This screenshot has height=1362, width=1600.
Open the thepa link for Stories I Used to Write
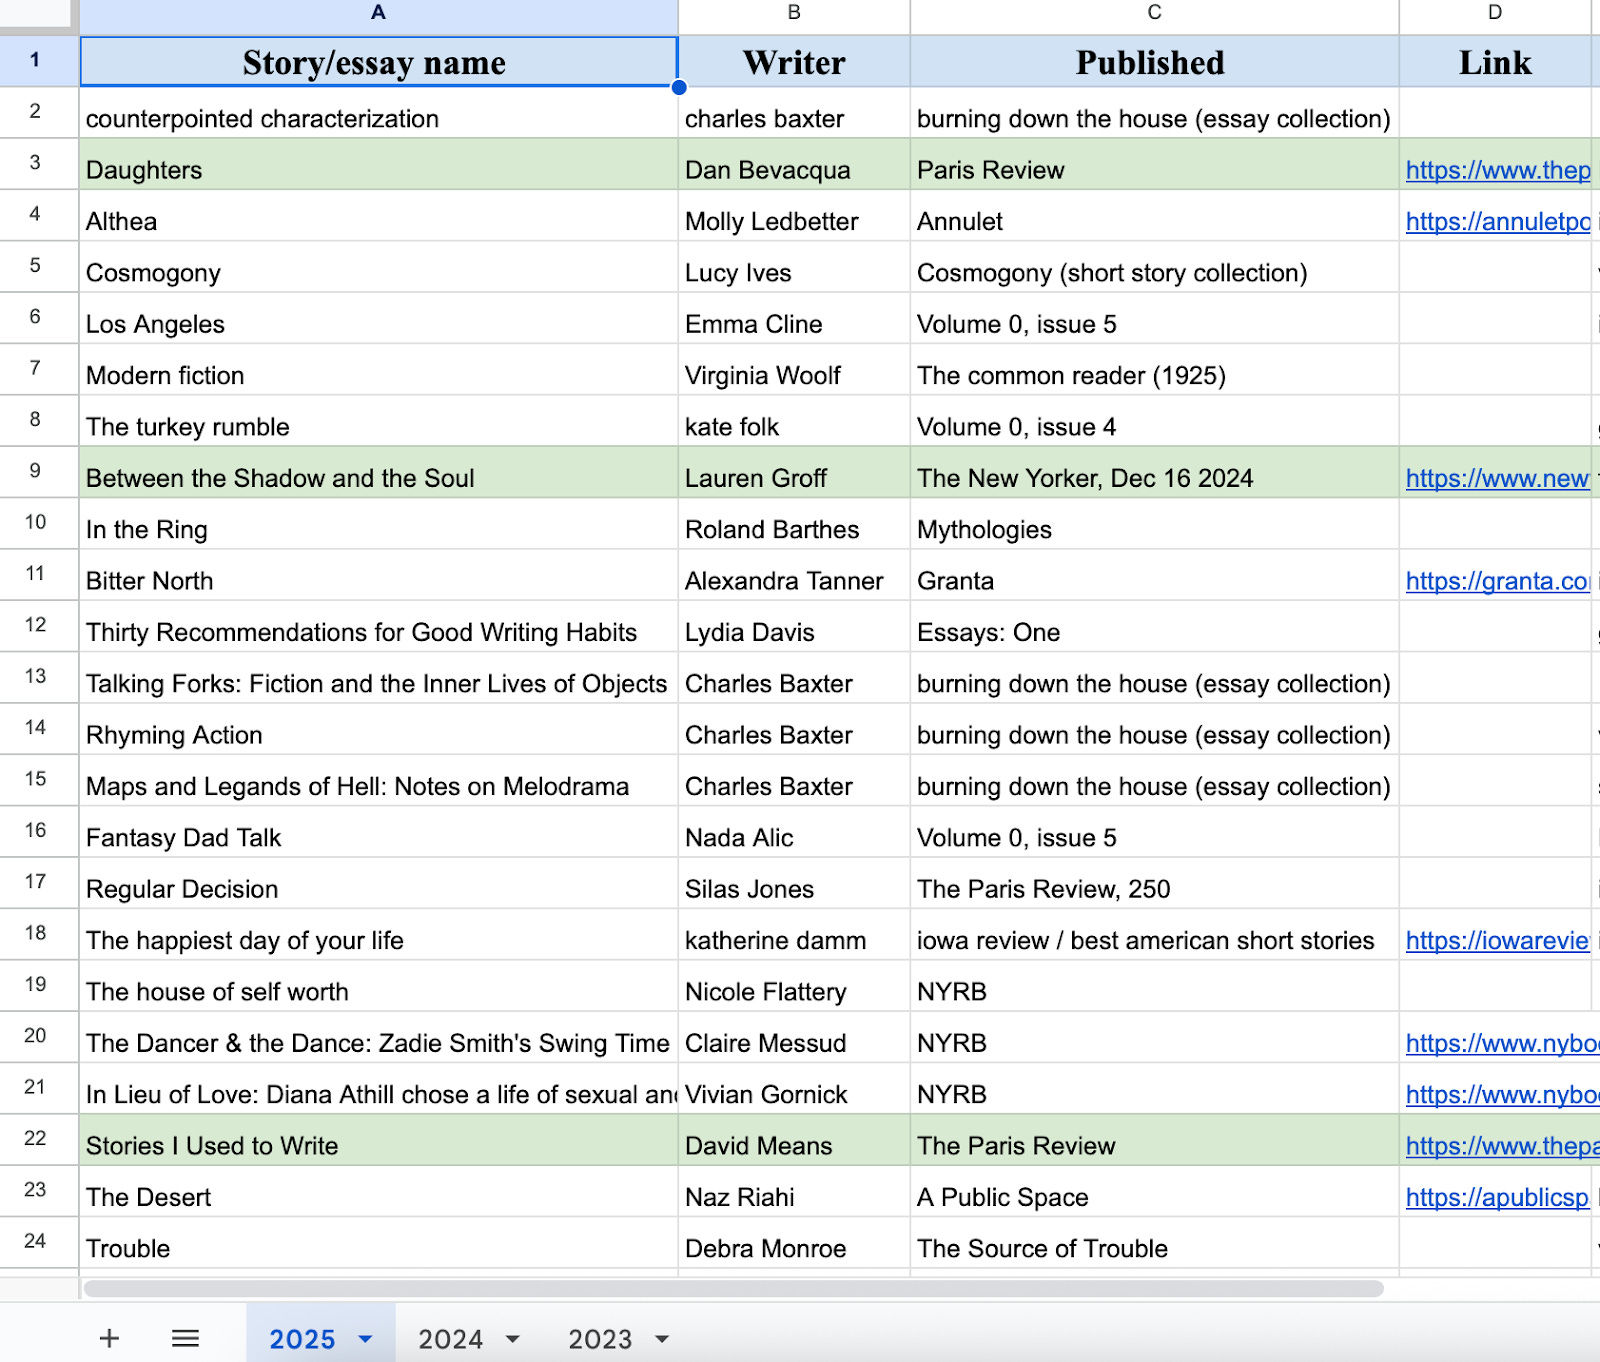[x=1501, y=1146]
